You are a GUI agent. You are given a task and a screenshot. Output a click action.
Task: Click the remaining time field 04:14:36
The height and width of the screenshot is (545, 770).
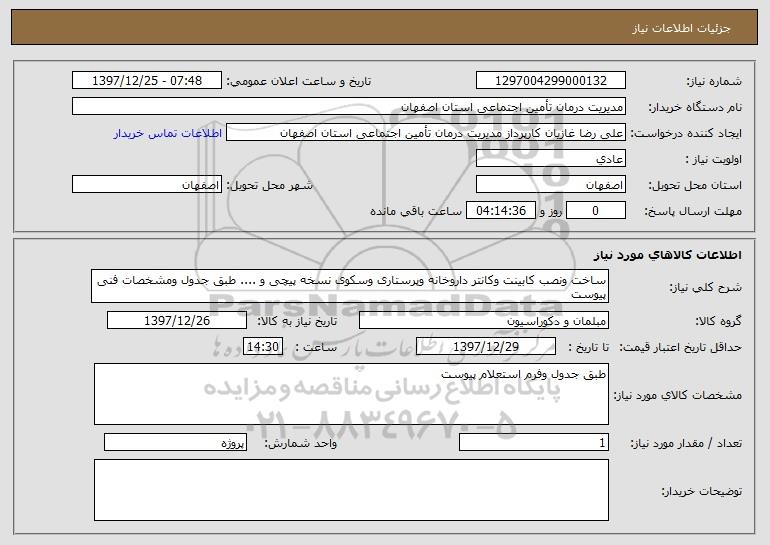point(500,211)
